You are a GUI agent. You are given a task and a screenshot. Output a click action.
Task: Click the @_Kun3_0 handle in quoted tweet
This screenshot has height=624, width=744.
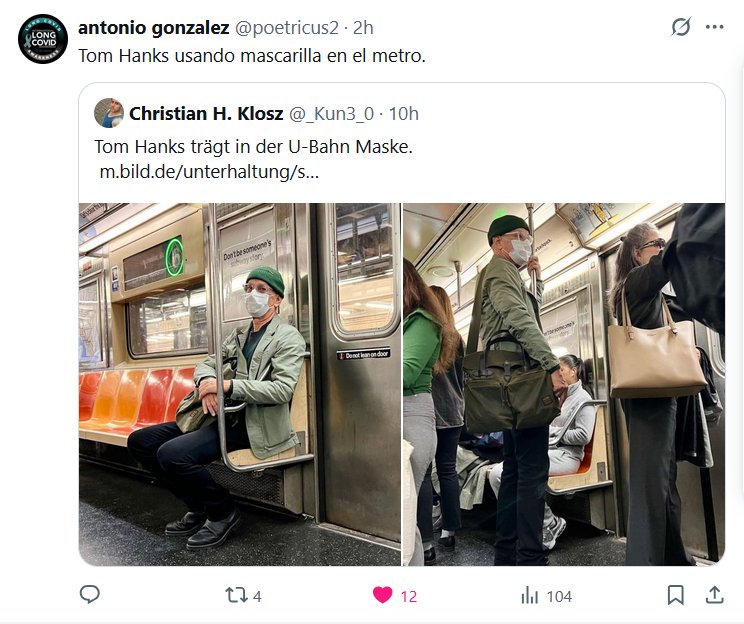(x=332, y=113)
